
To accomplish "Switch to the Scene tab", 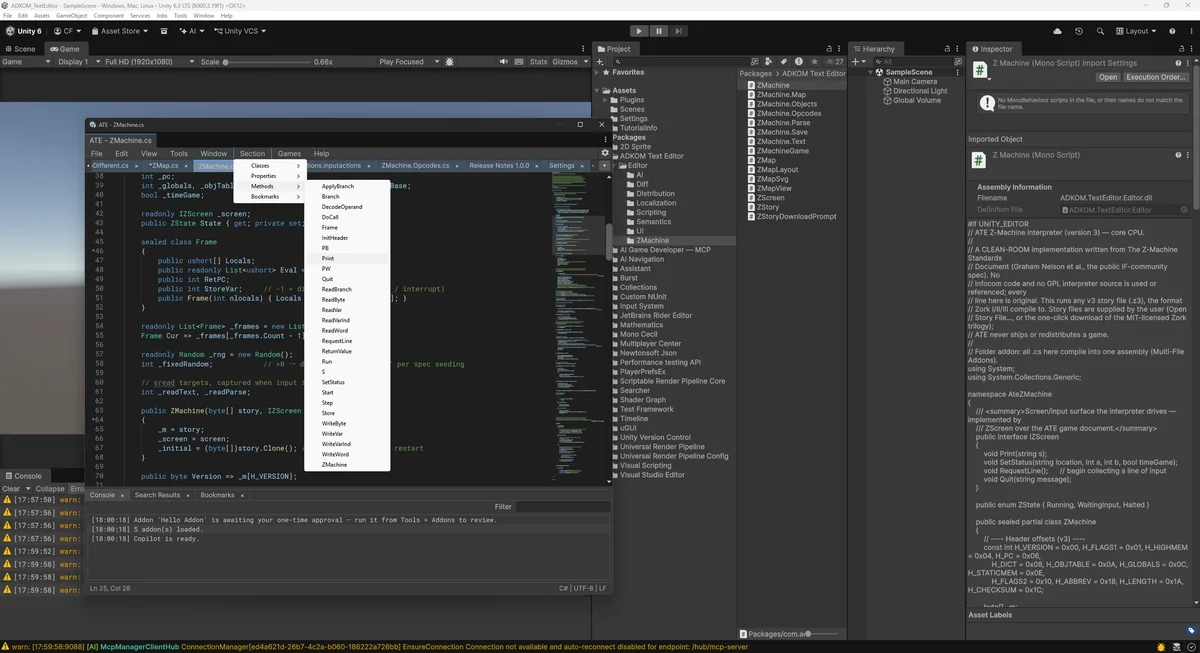I will 20,49.
